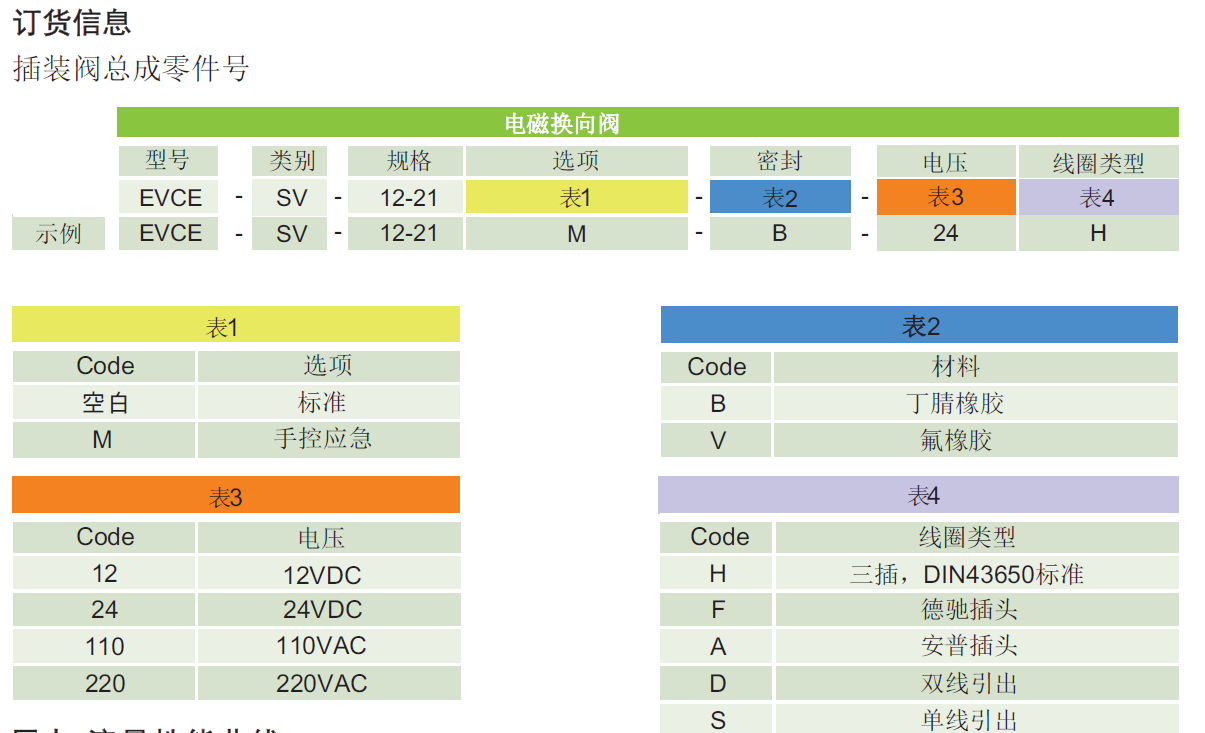Click the "德驰插头" coil type cell
1205x733 pixels.
pos(976,610)
